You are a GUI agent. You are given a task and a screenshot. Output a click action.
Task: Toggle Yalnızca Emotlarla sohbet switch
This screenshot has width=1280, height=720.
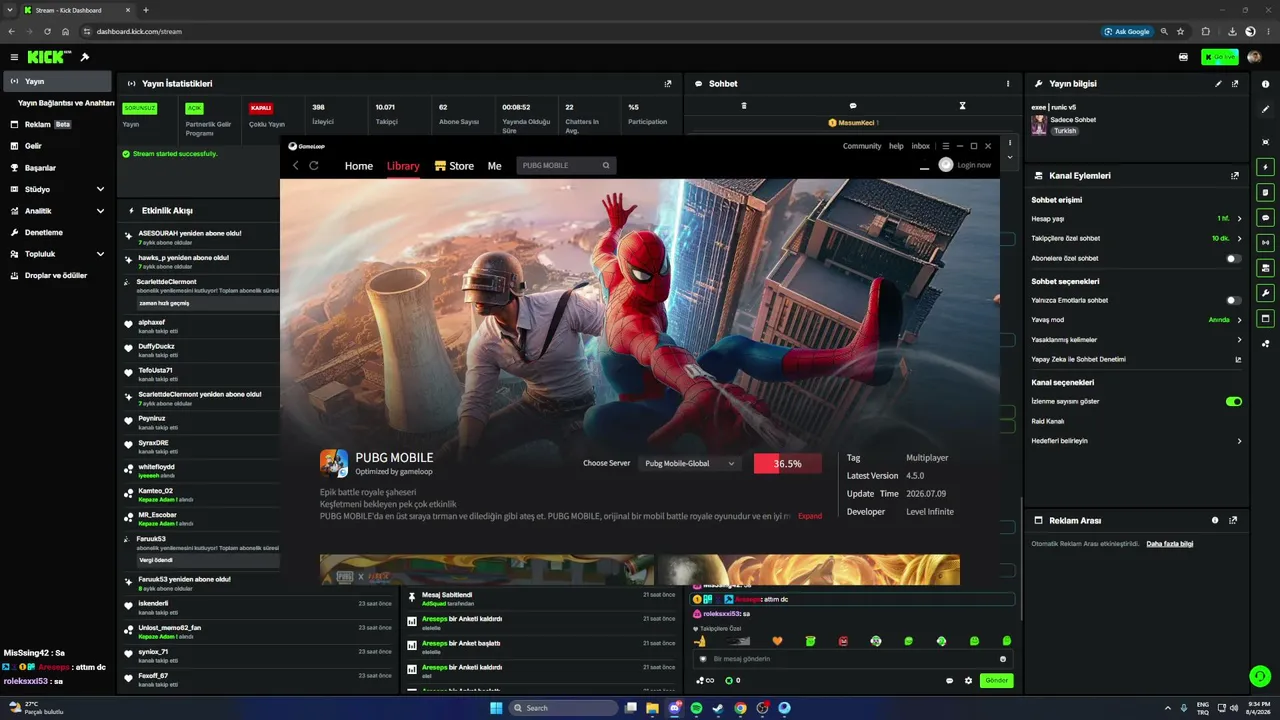click(x=1234, y=300)
